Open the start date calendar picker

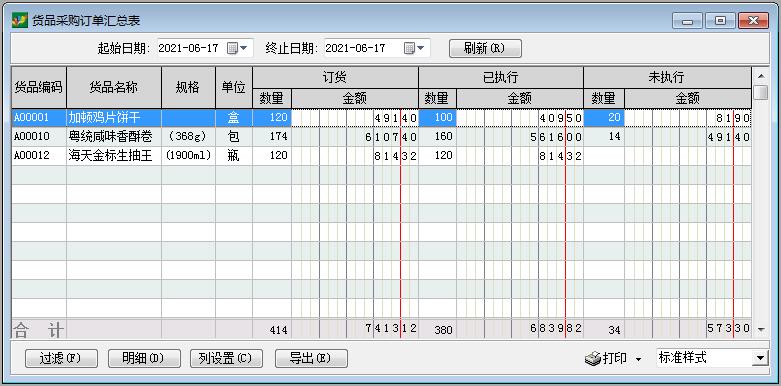coord(237,48)
